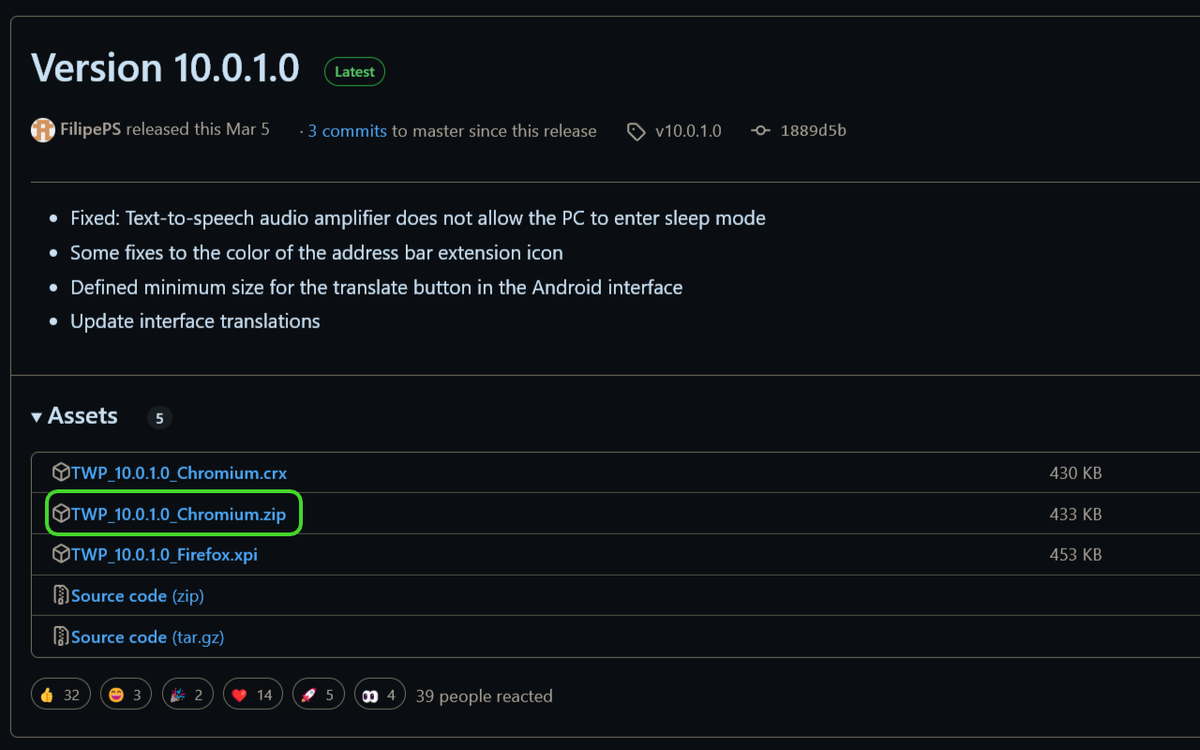Click the Android translate button size note
1200x750 pixels.
(377, 287)
